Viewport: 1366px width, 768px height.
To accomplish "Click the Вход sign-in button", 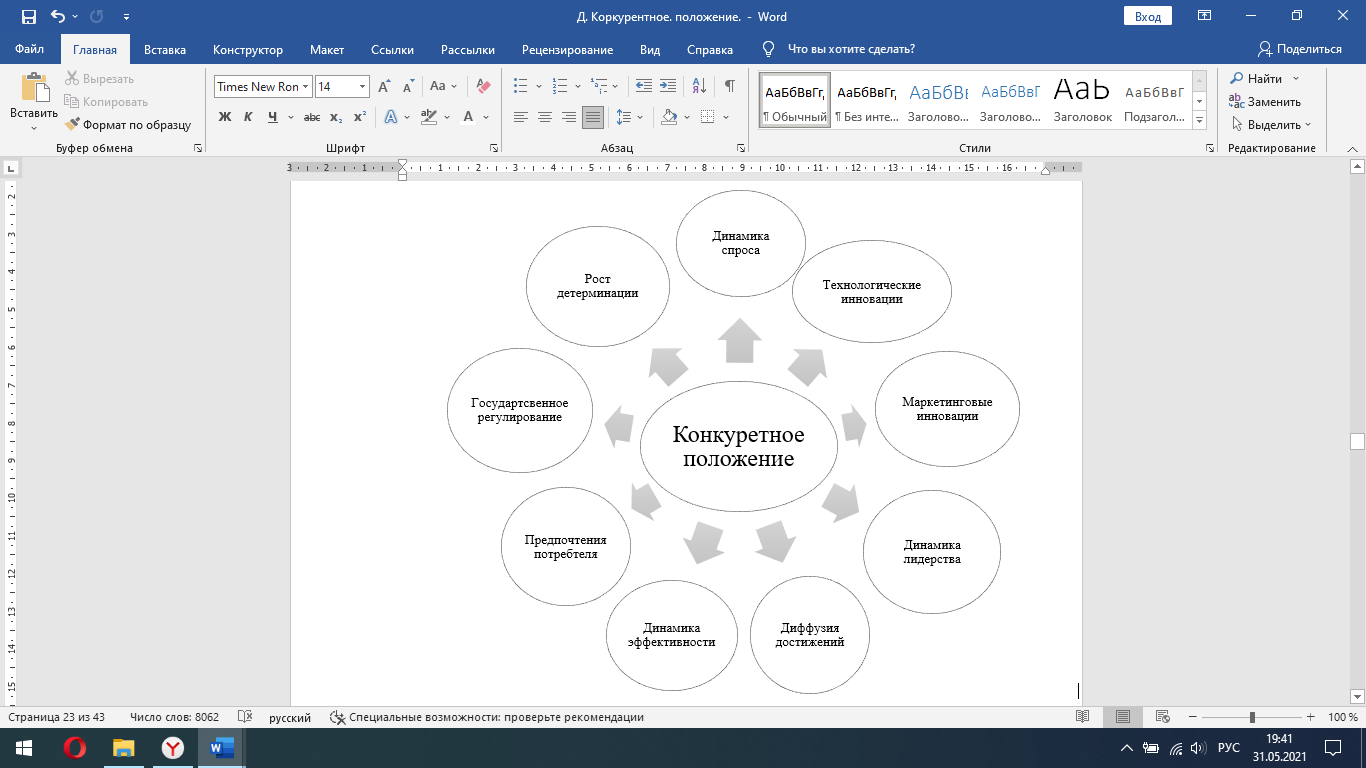I will pyautogui.click(x=1148, y=16).
